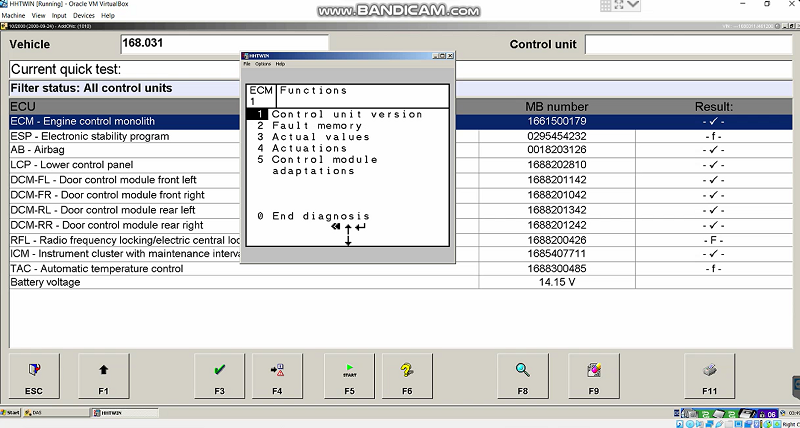Click the 14.15 V battery value
The height and width of the screenshot is (428, 800).
557,282
